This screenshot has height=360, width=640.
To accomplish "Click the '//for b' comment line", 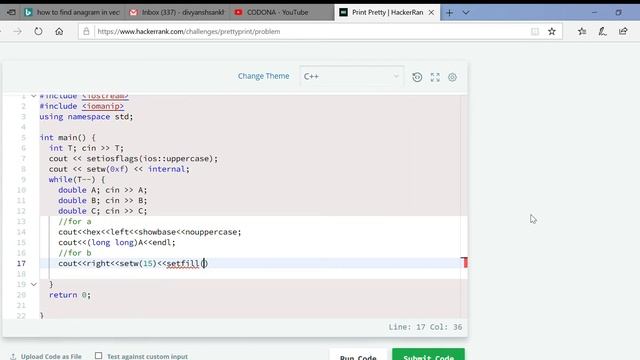I will tap(75, 253).
